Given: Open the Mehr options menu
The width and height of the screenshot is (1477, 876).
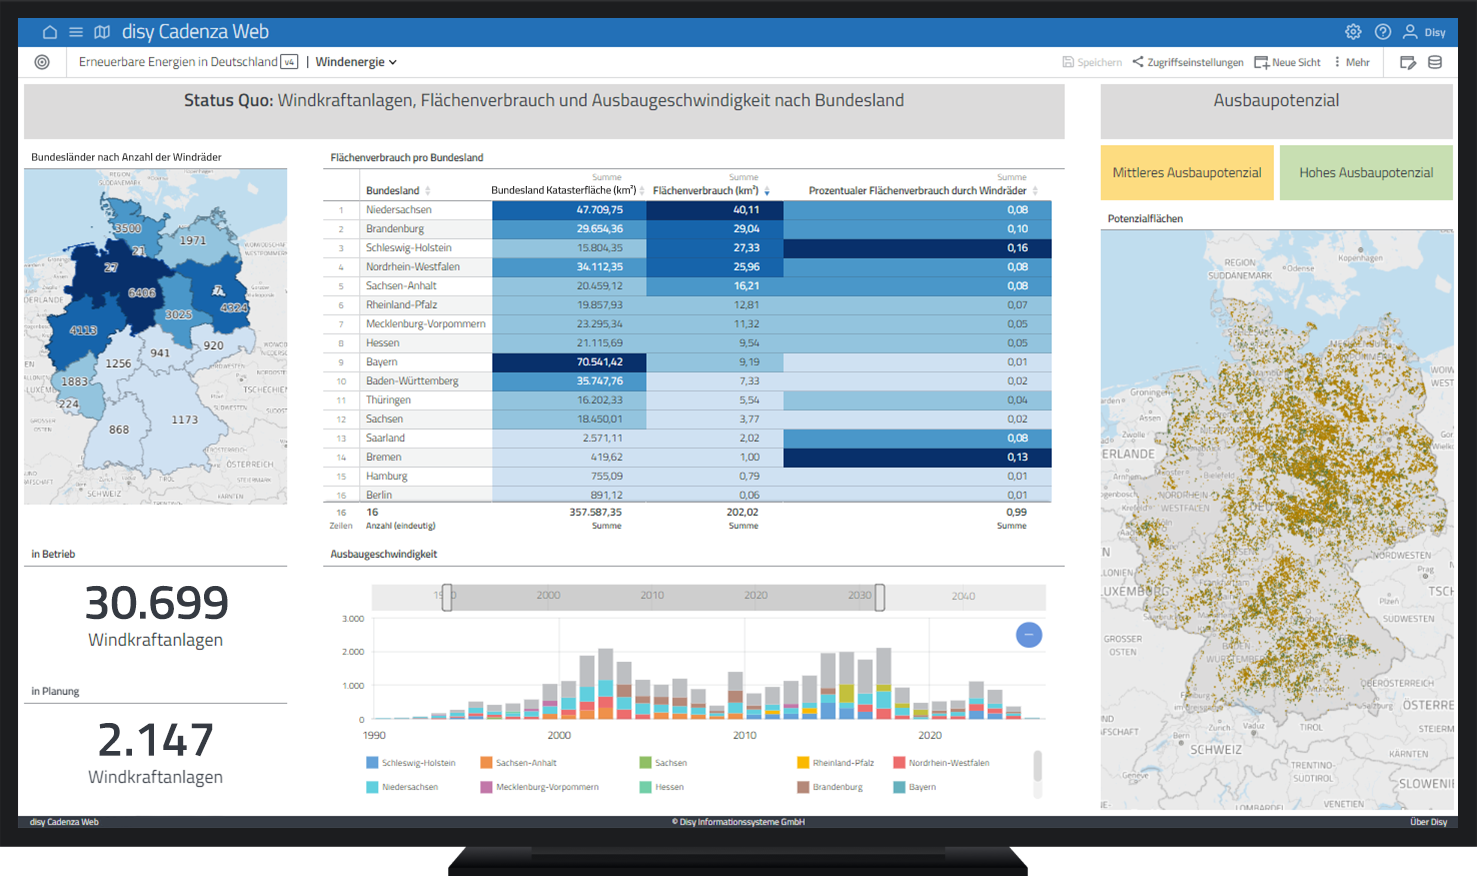Looking at the screenshot, I should (x=1353, y=61).
